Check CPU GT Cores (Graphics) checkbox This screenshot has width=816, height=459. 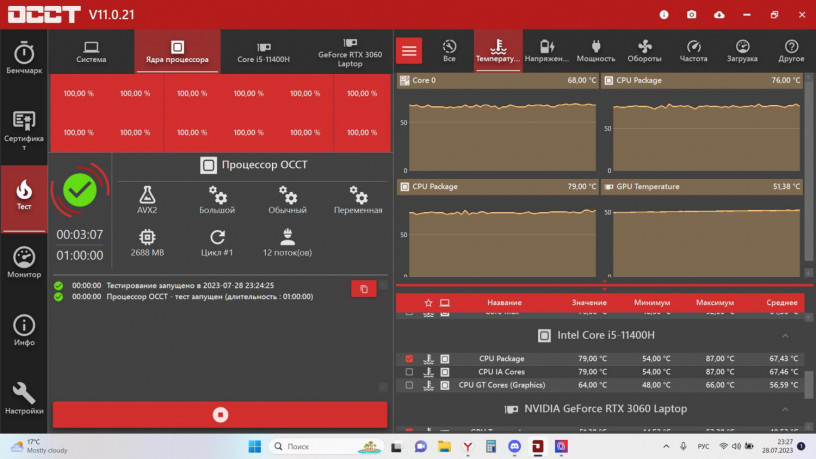click(409, 386)
